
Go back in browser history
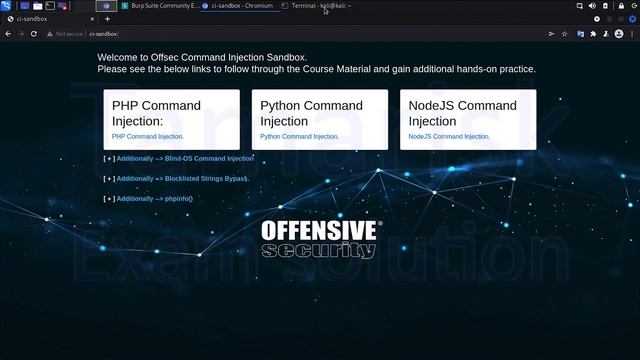8,34
